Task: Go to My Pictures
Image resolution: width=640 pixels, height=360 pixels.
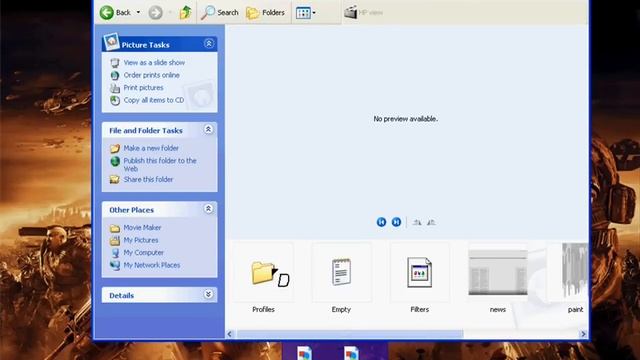Action: click(141, 240)
